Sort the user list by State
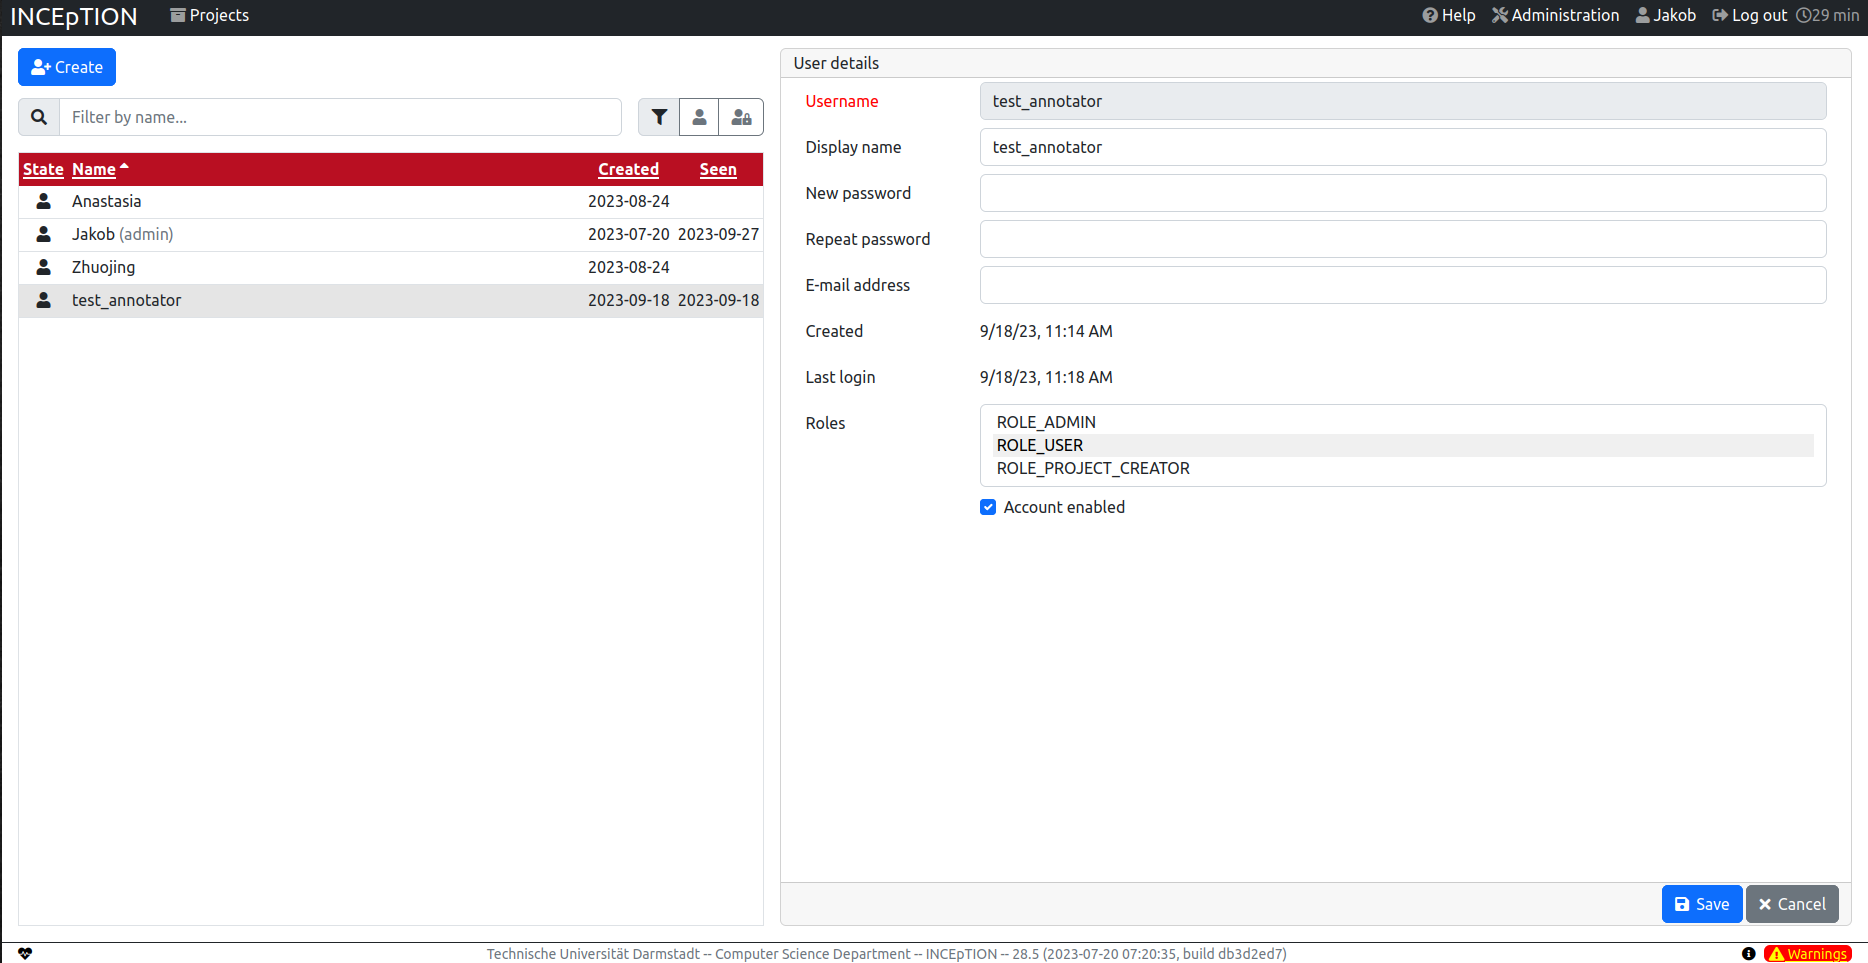 pyautogui.click(x=43, y=169)
